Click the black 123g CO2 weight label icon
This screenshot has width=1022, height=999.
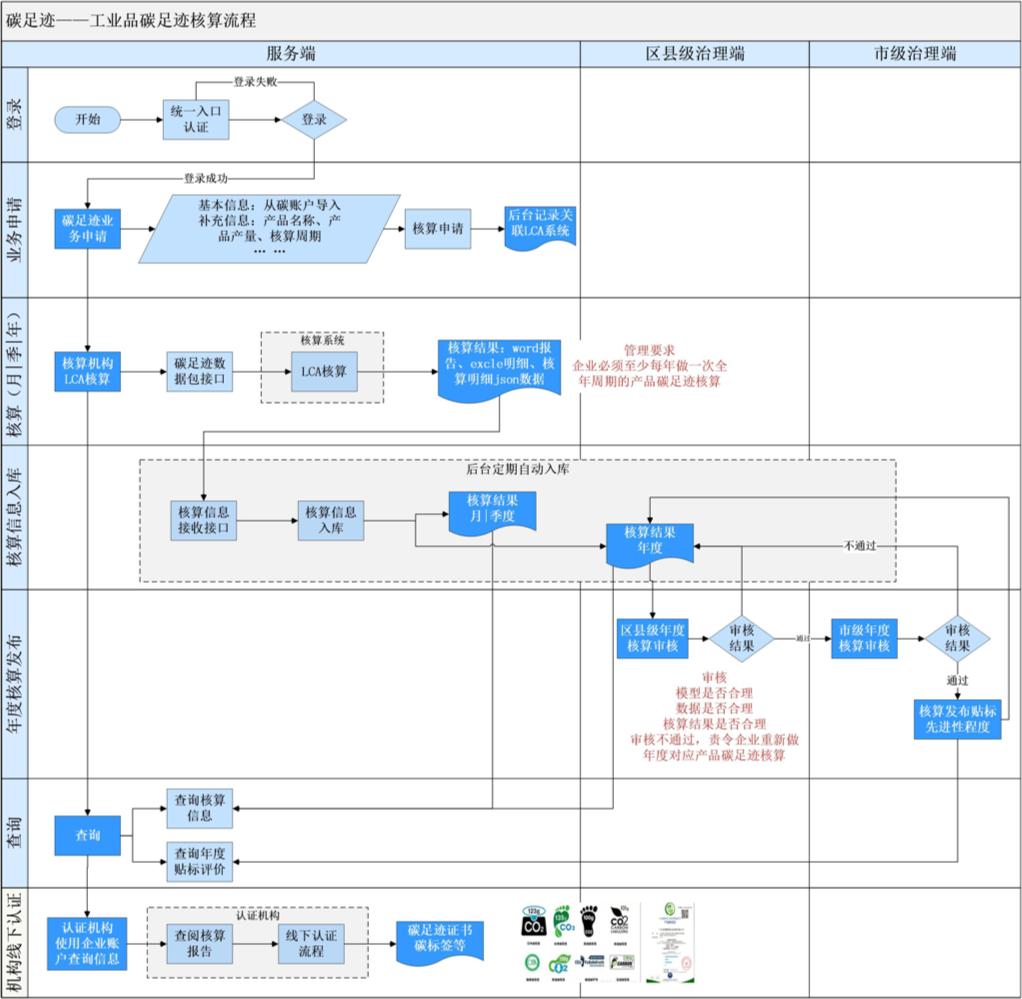534,924
